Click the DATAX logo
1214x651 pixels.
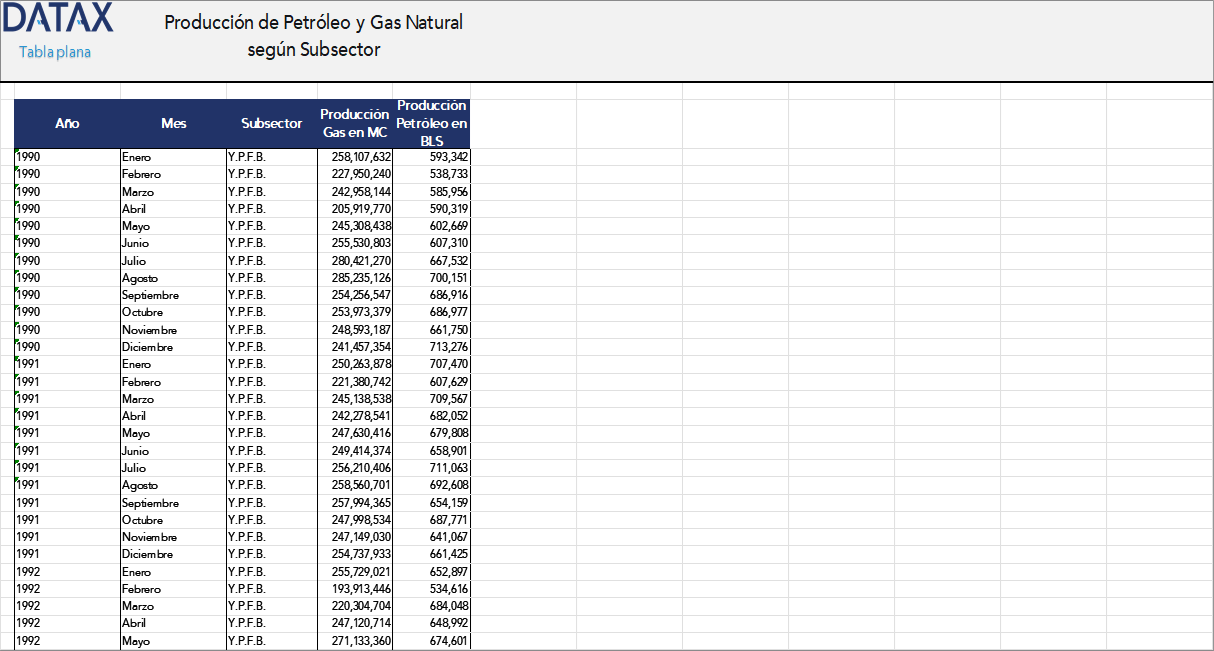(57, 18)
